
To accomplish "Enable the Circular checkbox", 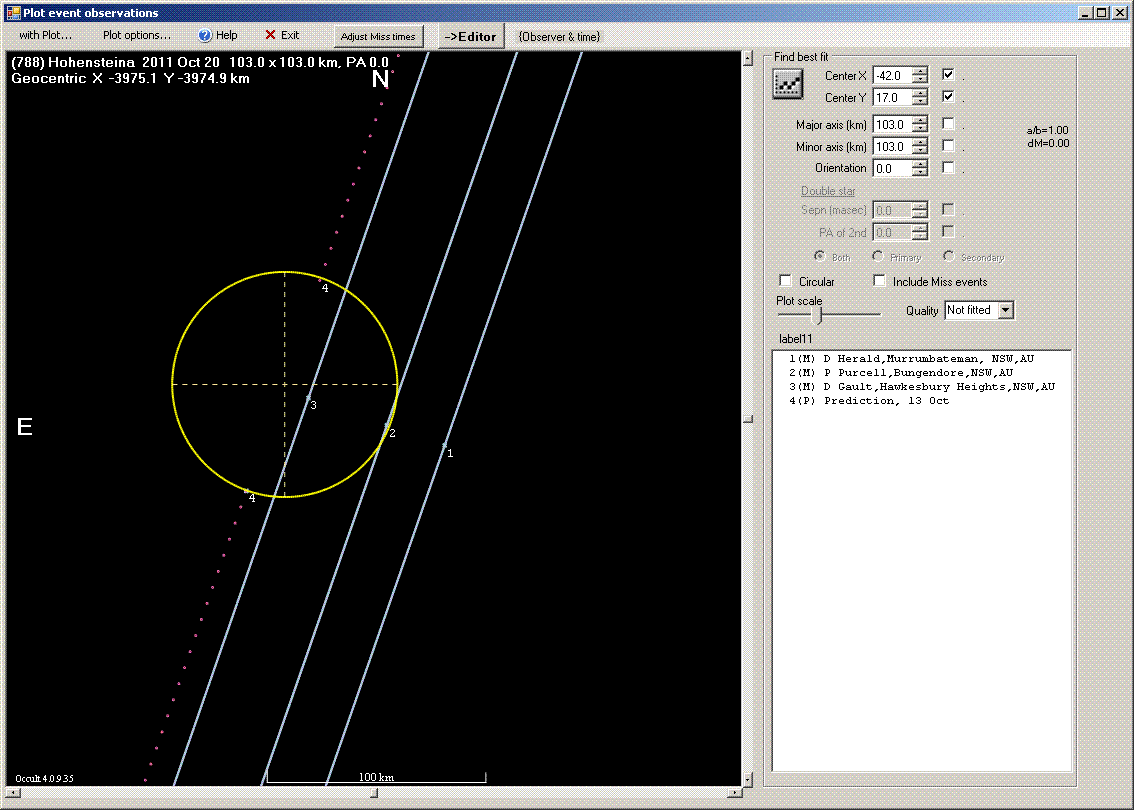I will pos(786,281).
